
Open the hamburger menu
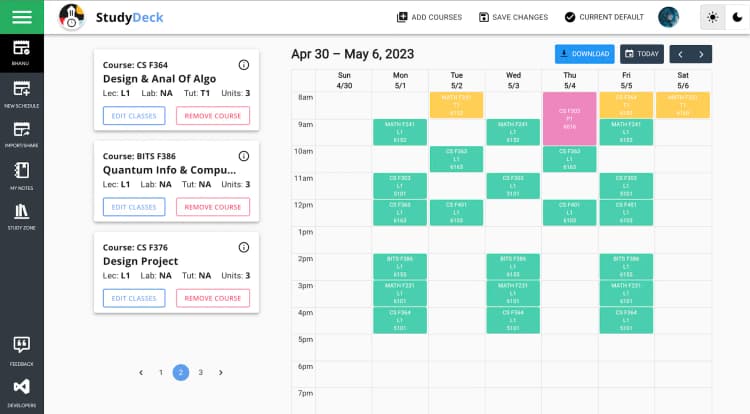click(21, 17)
